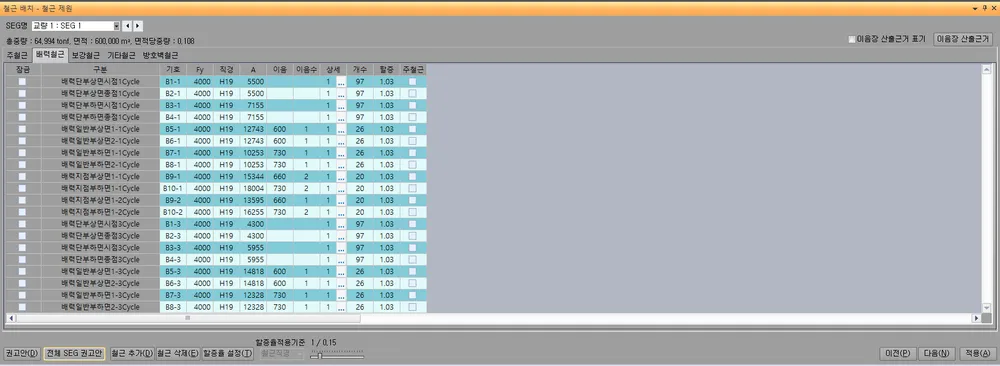The image size is (1000, 366).
Task: Open detail '...' button in B7-3 row
Action: point(341,296)
